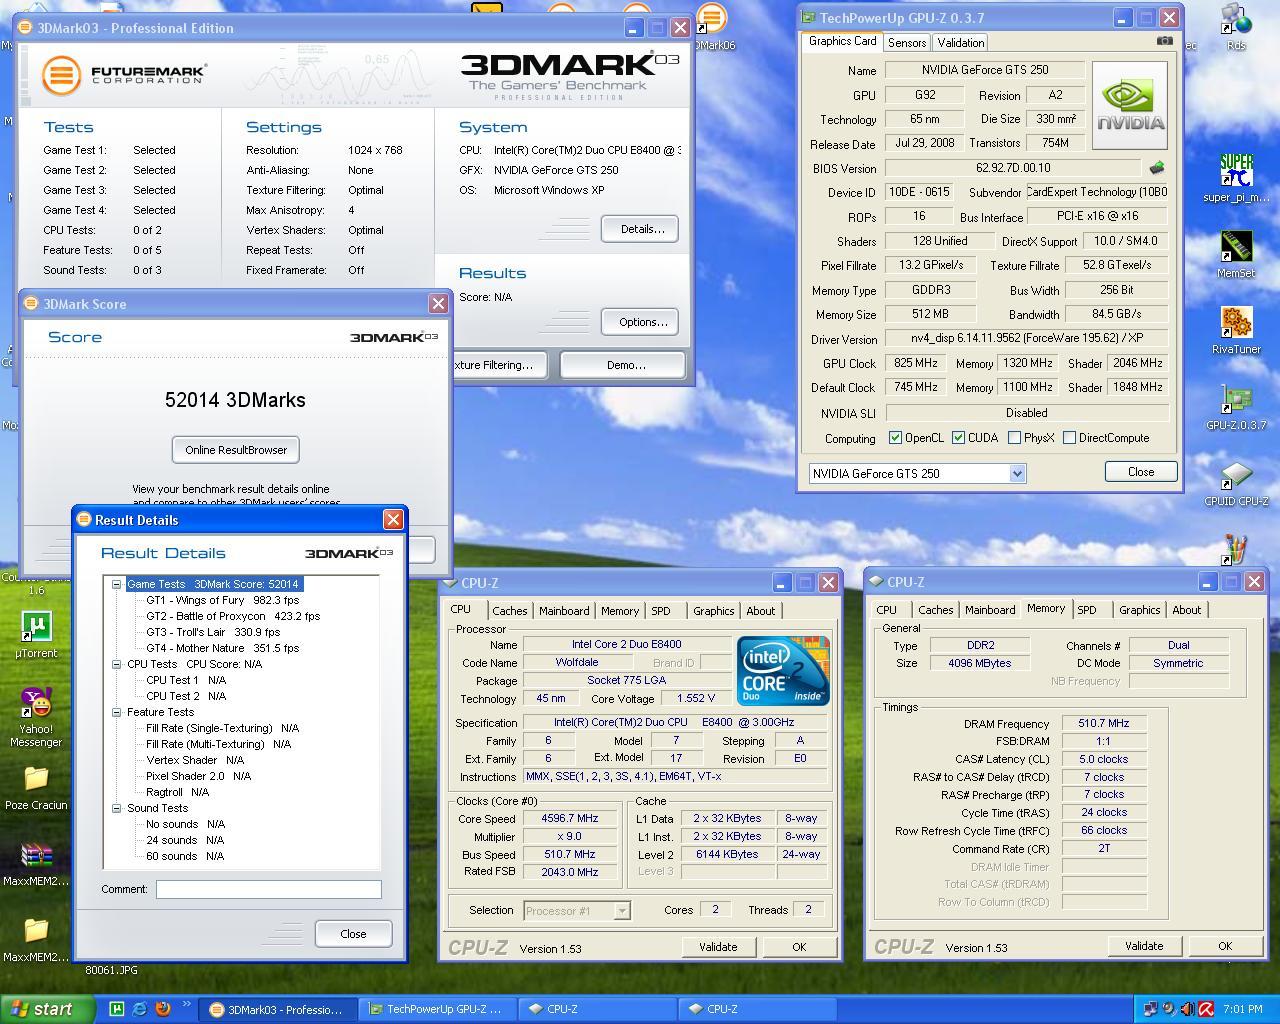Select the Vertex Shader feature test row
The height and width of the screenshot is (1024, 1280).
[194, 760]
